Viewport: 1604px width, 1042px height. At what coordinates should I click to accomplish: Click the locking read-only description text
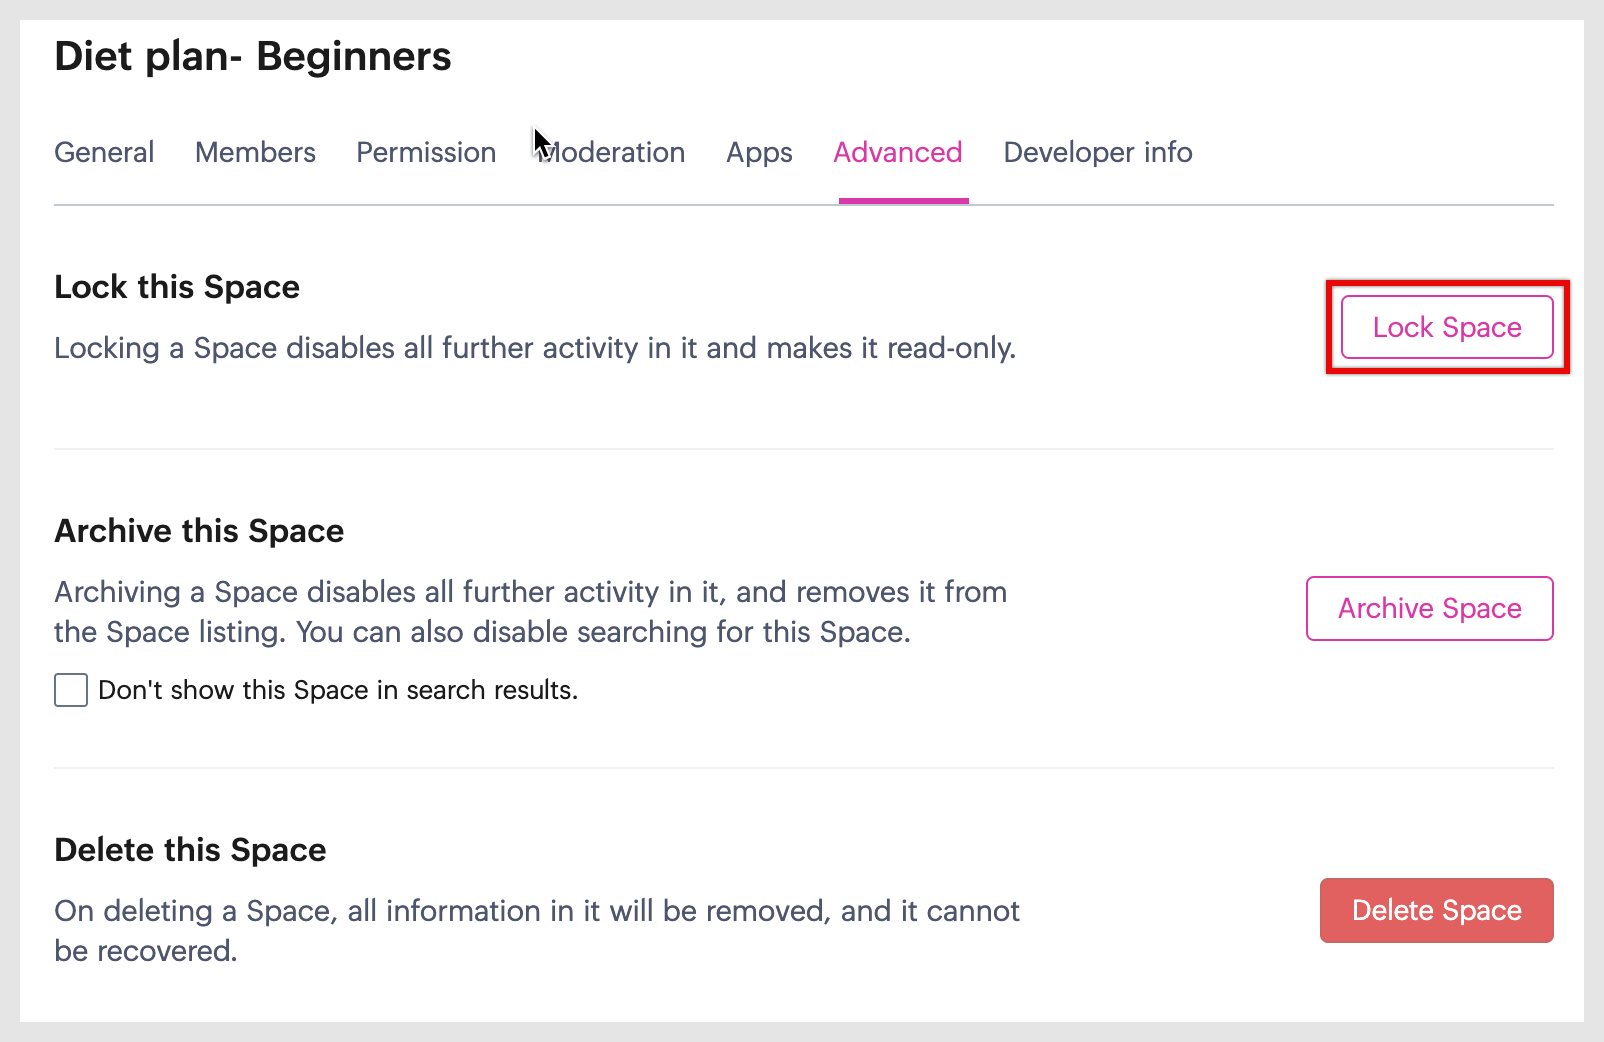click(x=534, y=348)
